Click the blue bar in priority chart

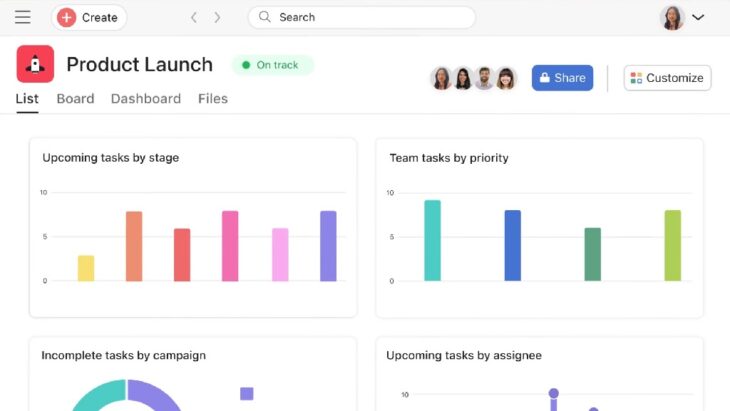pyautogui.click(x=513, y=245)
